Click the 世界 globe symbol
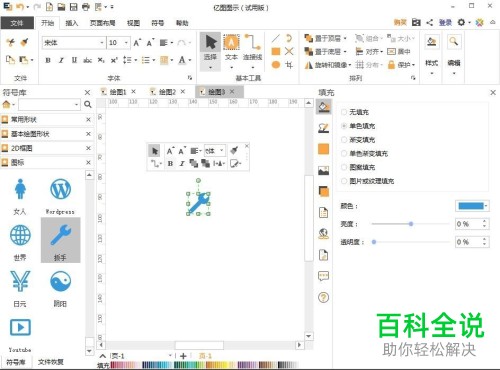The width and height of the screenshot is (500, 370). coord(20,242)
